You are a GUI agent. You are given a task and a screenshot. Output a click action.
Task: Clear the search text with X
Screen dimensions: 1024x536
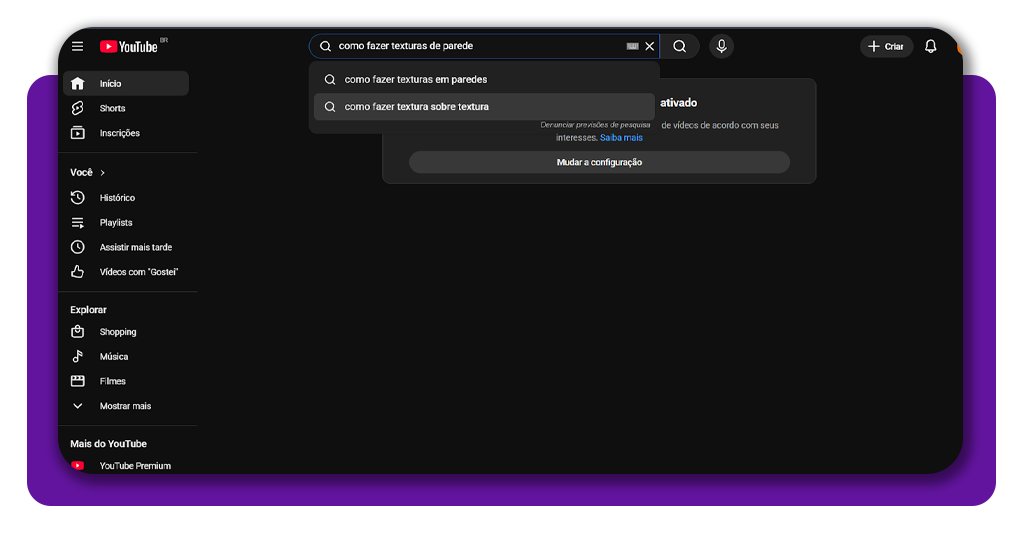pos(650,46)
